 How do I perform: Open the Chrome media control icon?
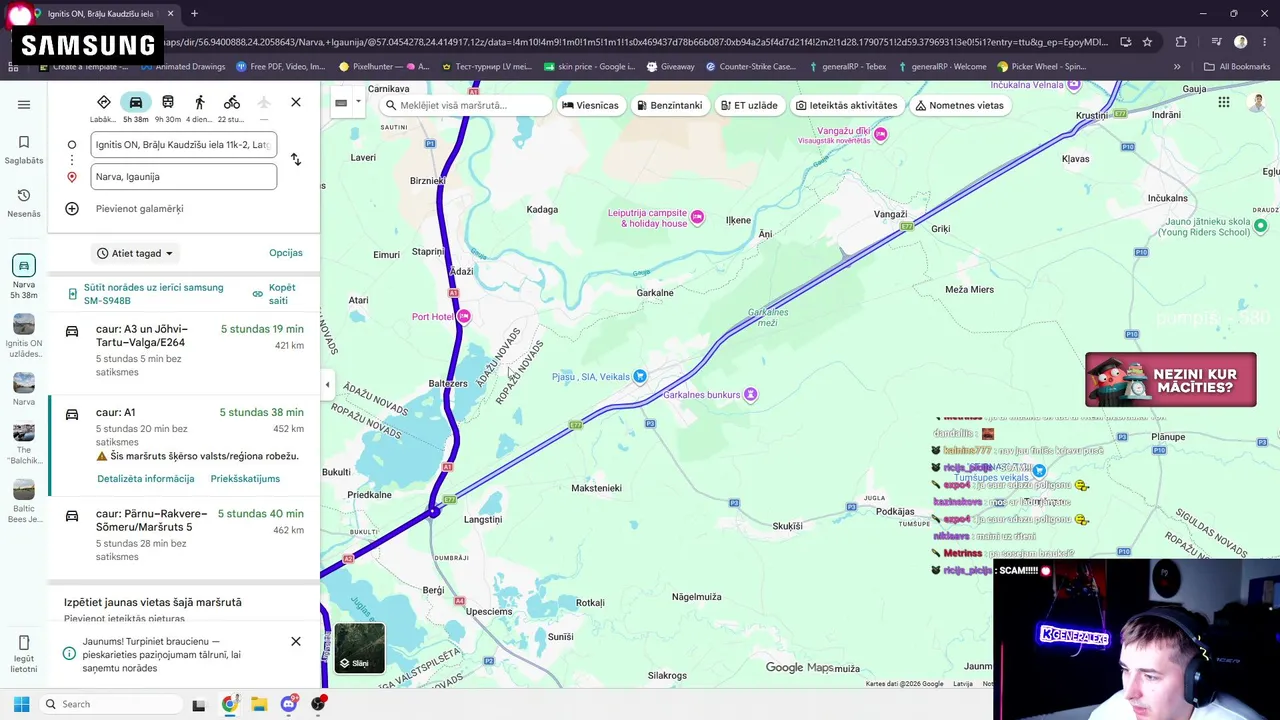pos(1216,42)
